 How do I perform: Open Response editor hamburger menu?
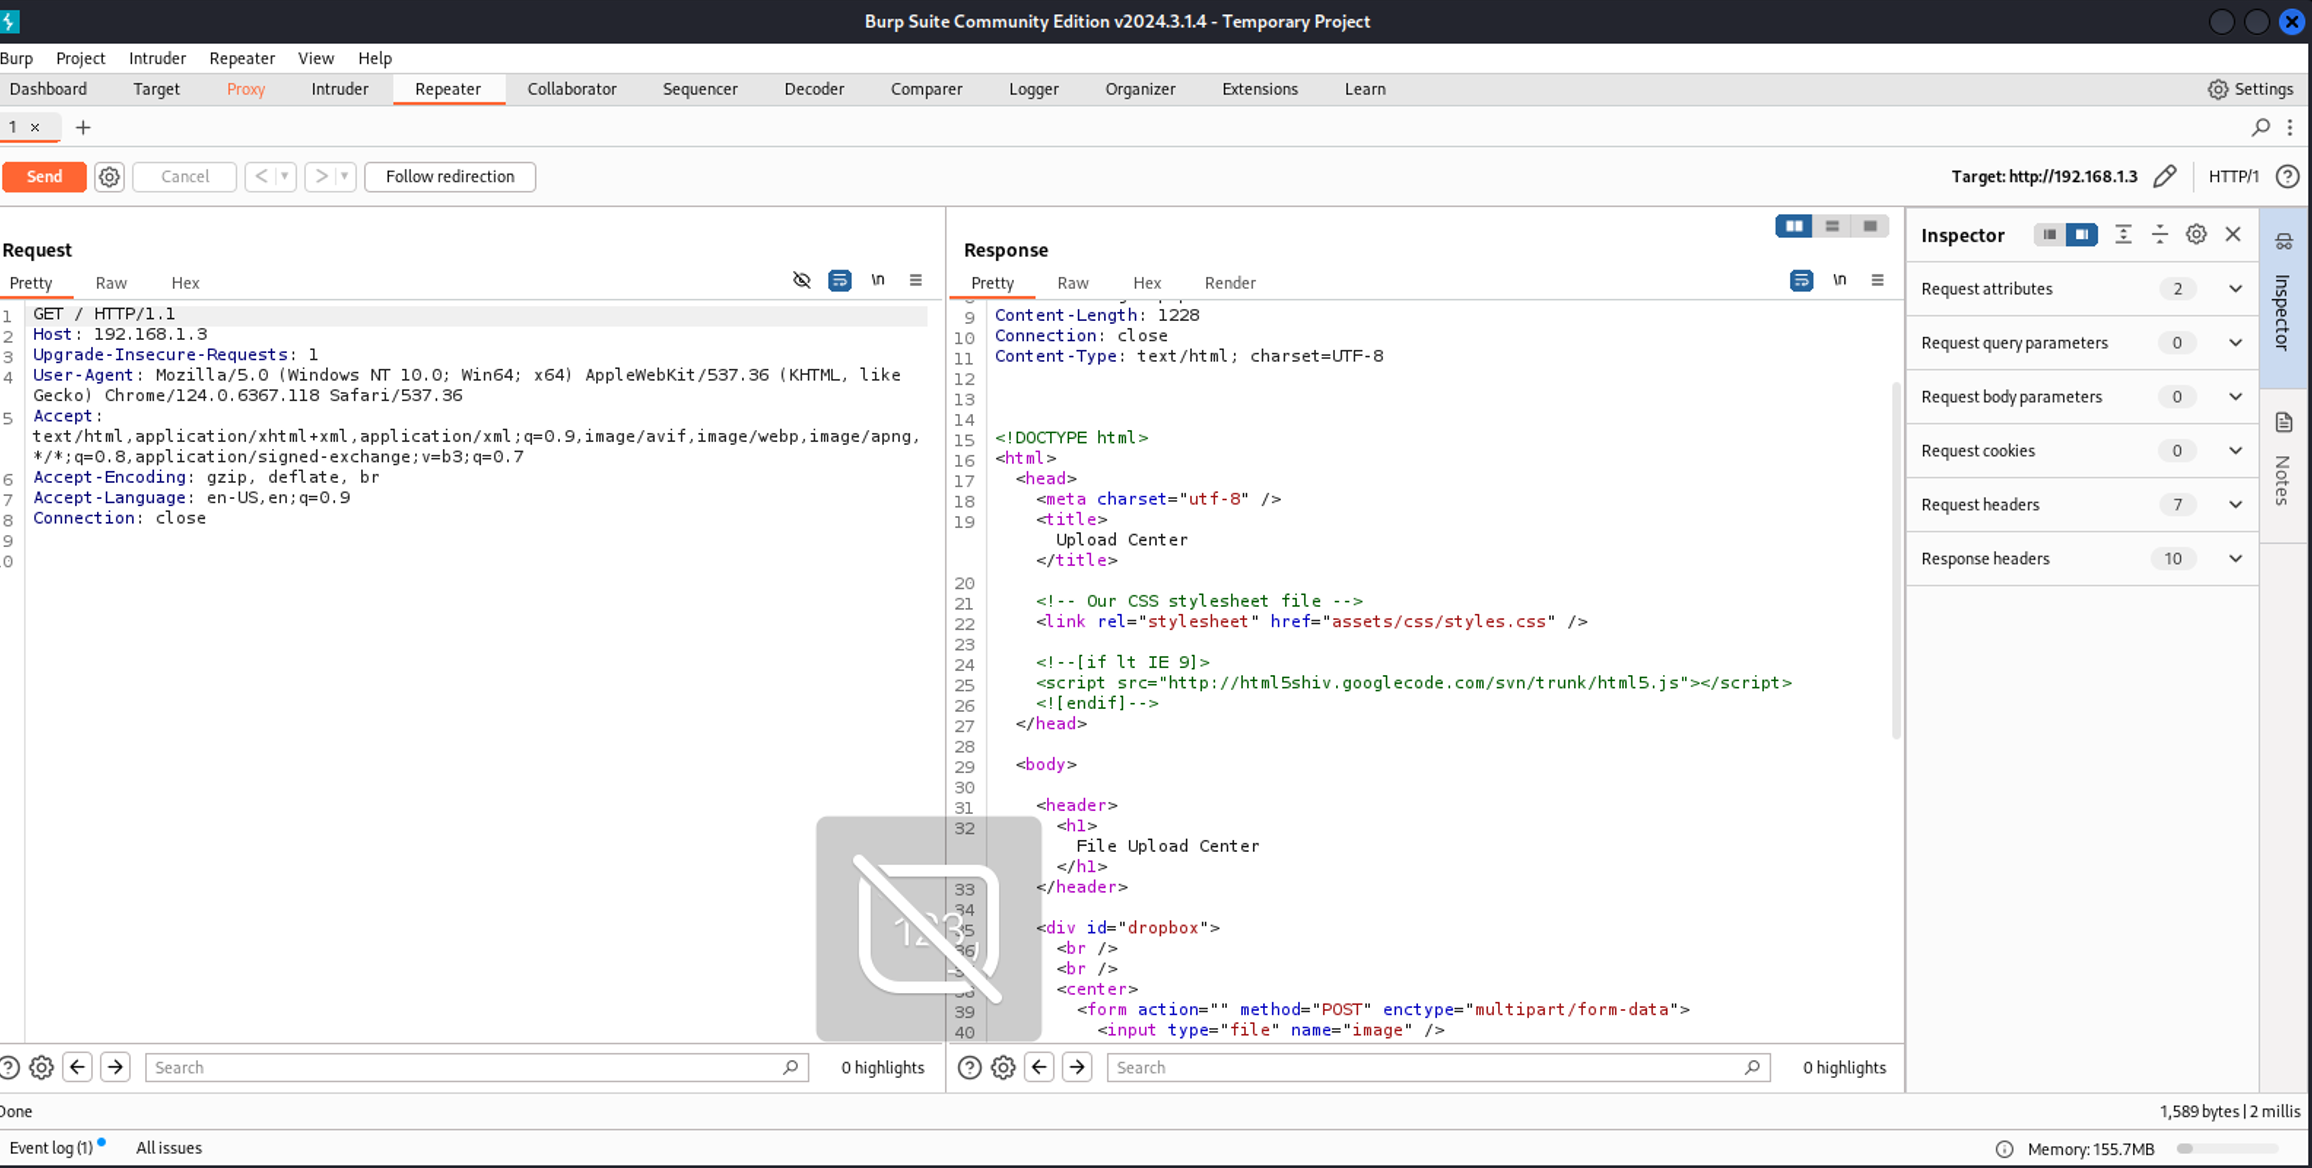(x=1877, y=280)
